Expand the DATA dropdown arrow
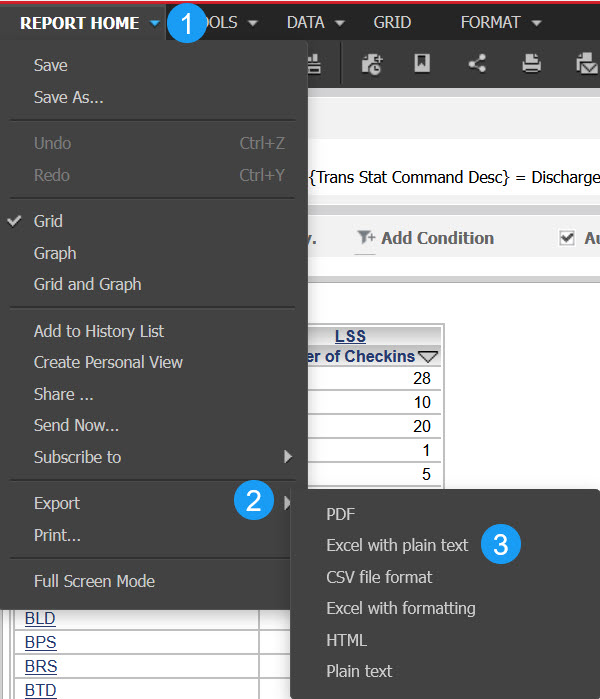The height and width of the screenshot is (699, 600). click(340, 23)
